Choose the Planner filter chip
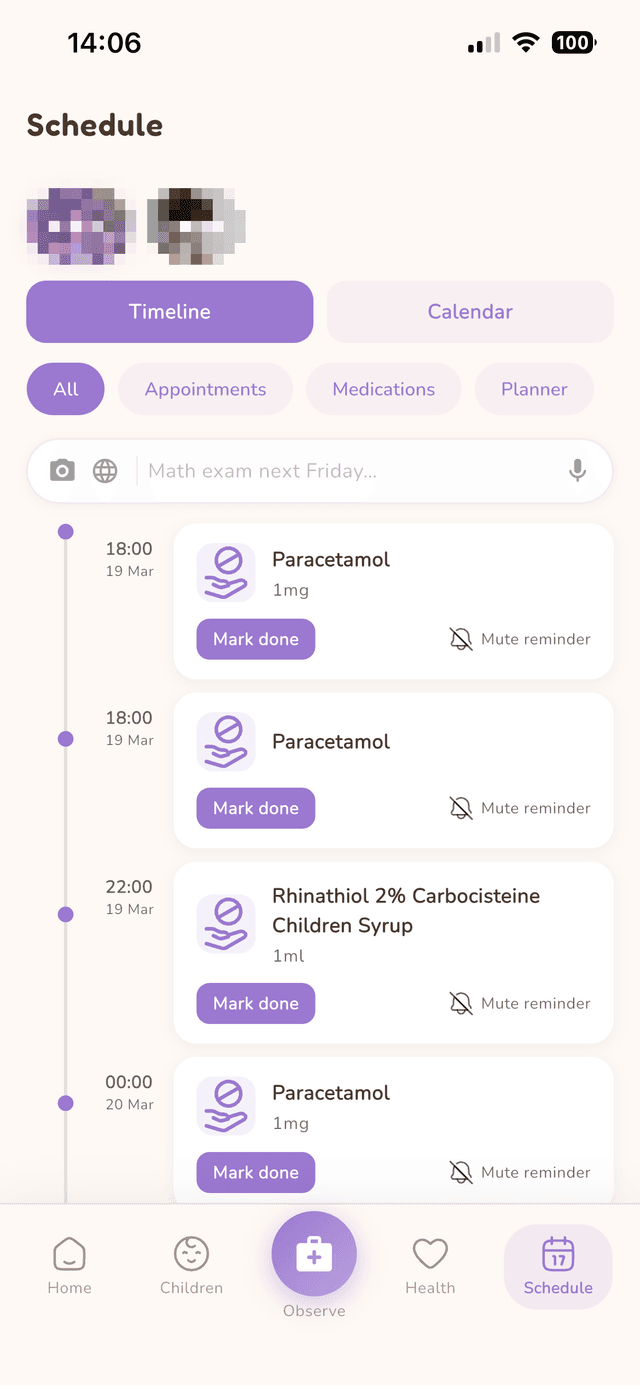 [534, 389]
